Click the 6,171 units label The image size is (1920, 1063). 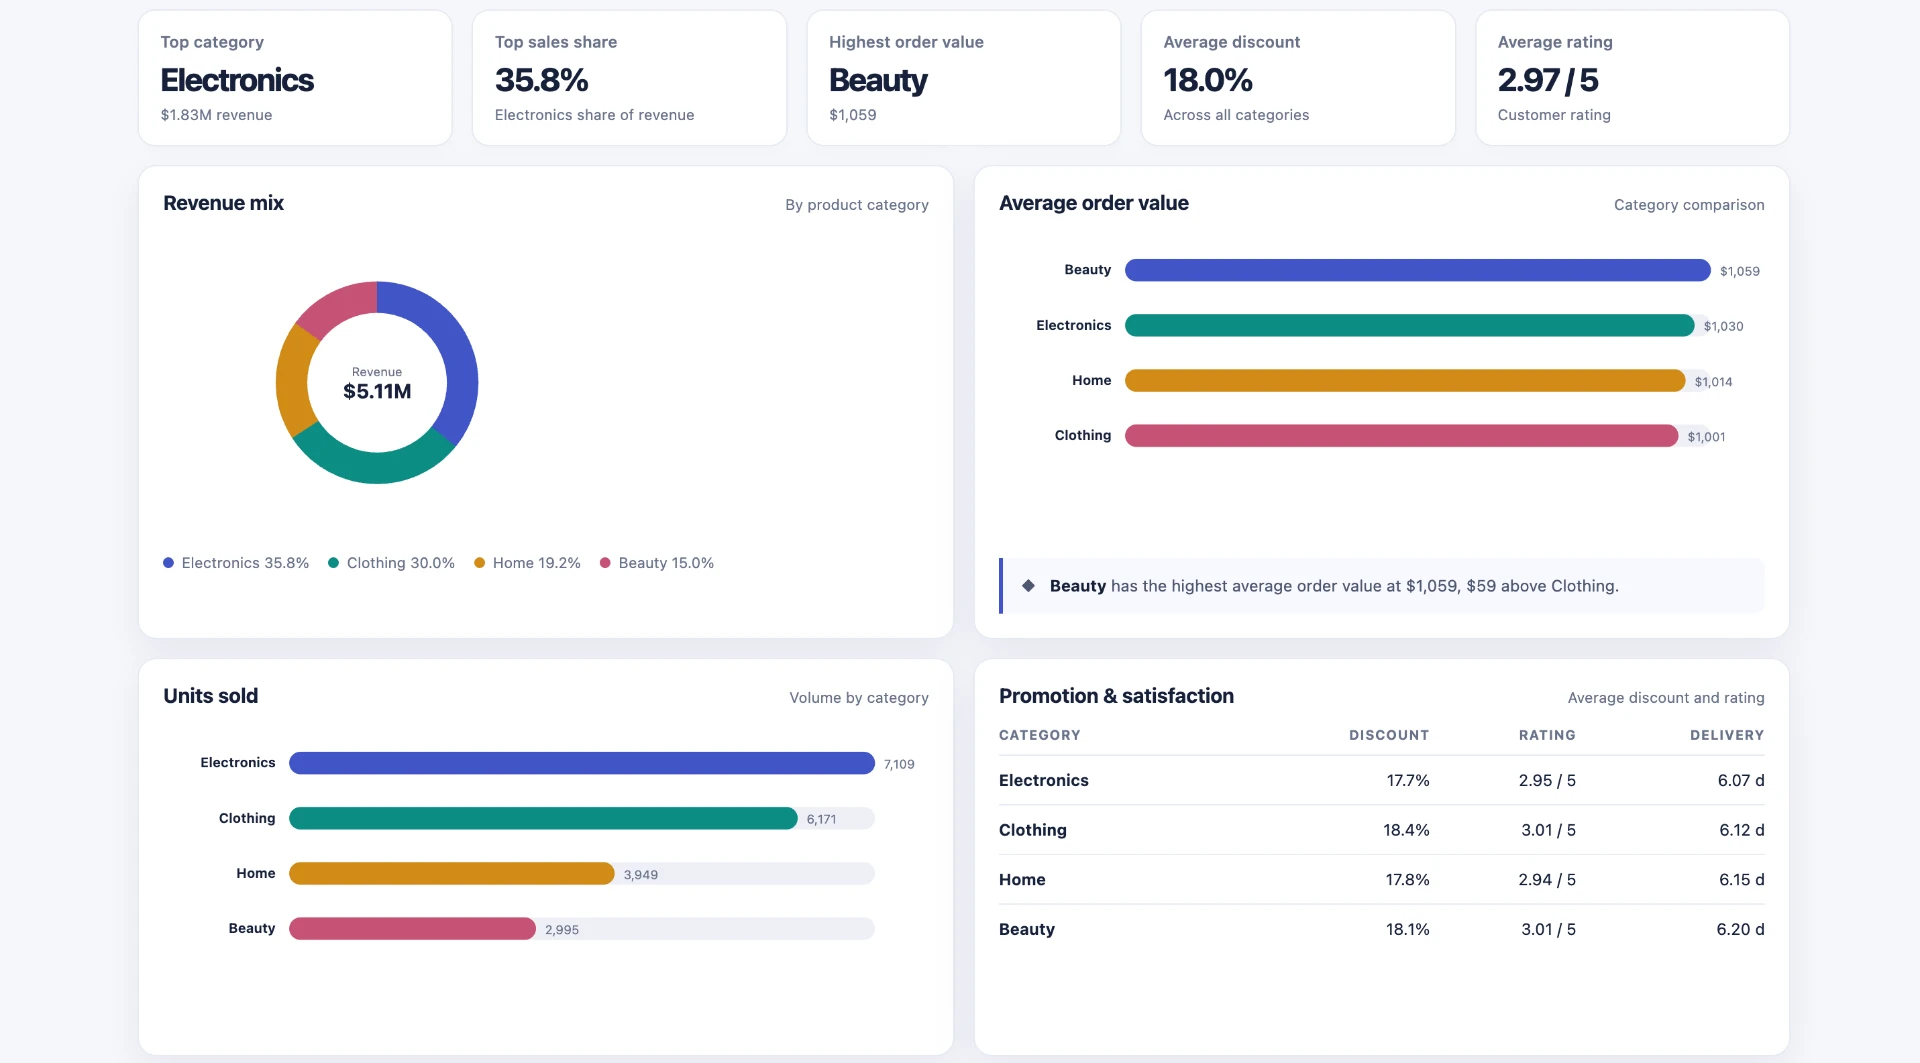click(x=822, y=819)
